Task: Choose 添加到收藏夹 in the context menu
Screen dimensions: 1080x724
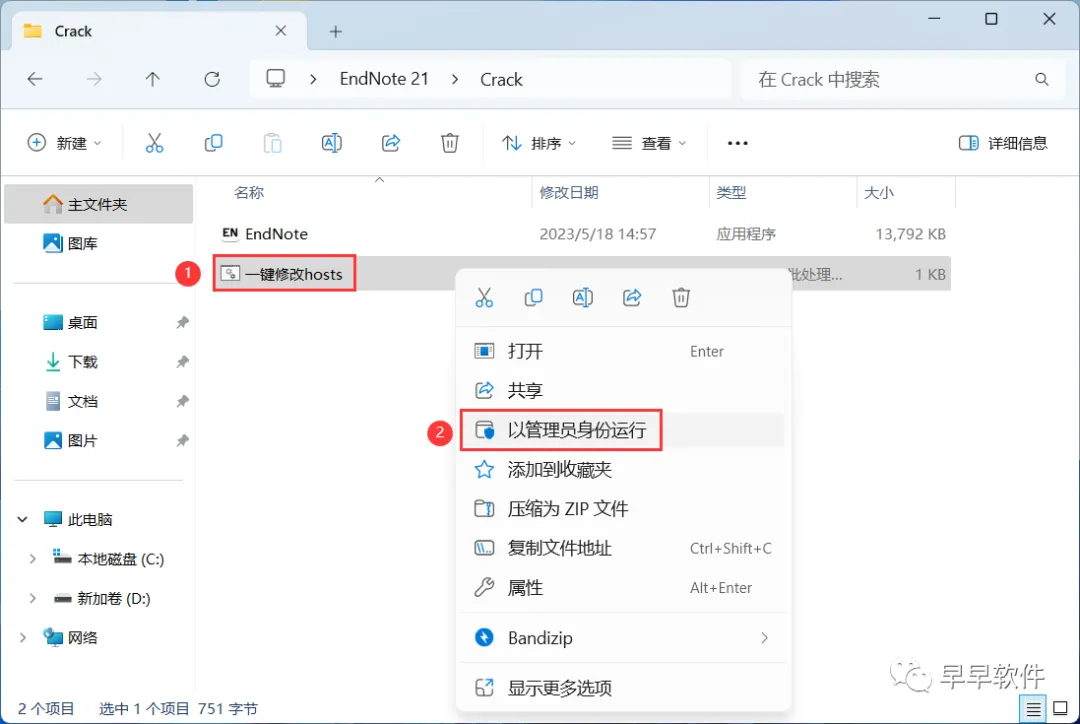Action: coord(623,470)
